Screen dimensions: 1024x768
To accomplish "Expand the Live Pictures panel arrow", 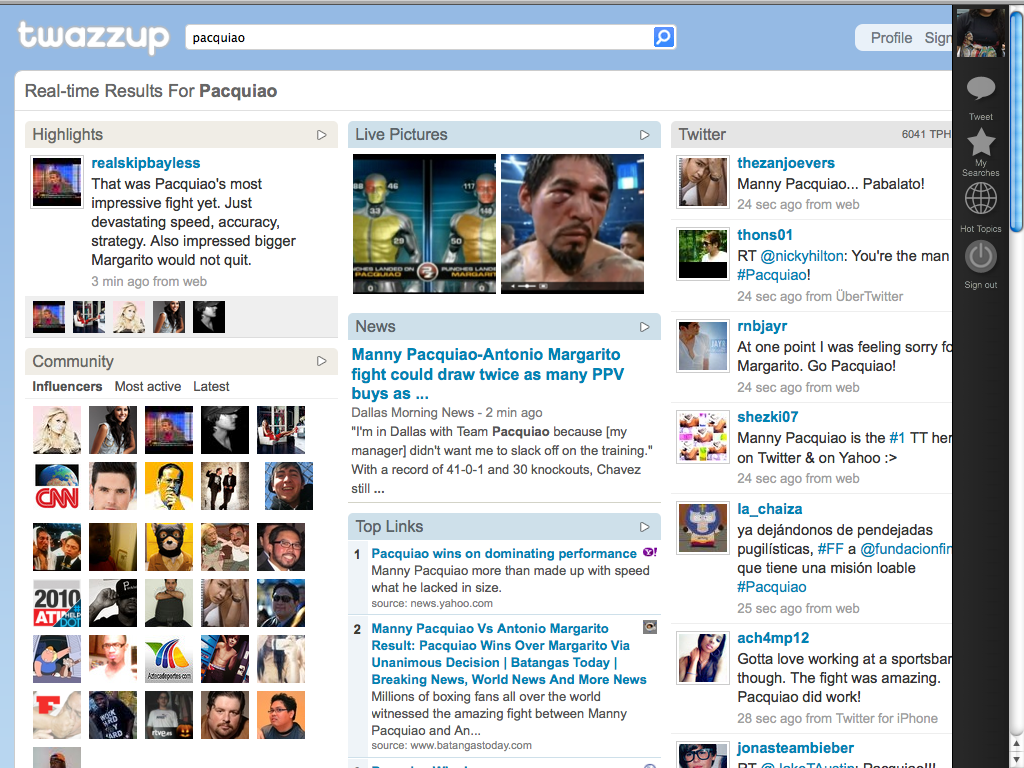I will (x=645, y=135).
